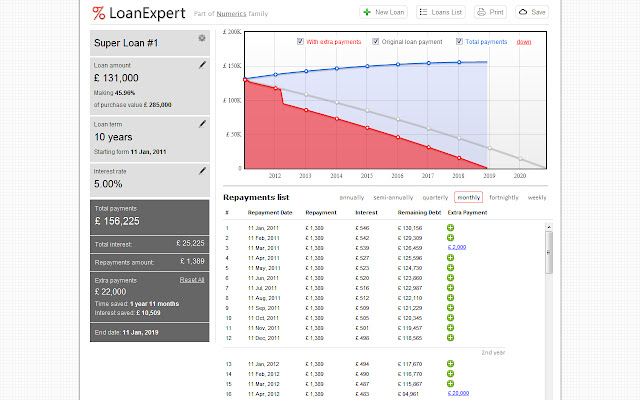Switch repayments list to fortnightly
The height and width of the screenshot is (400, 640).
coord(504,198)
